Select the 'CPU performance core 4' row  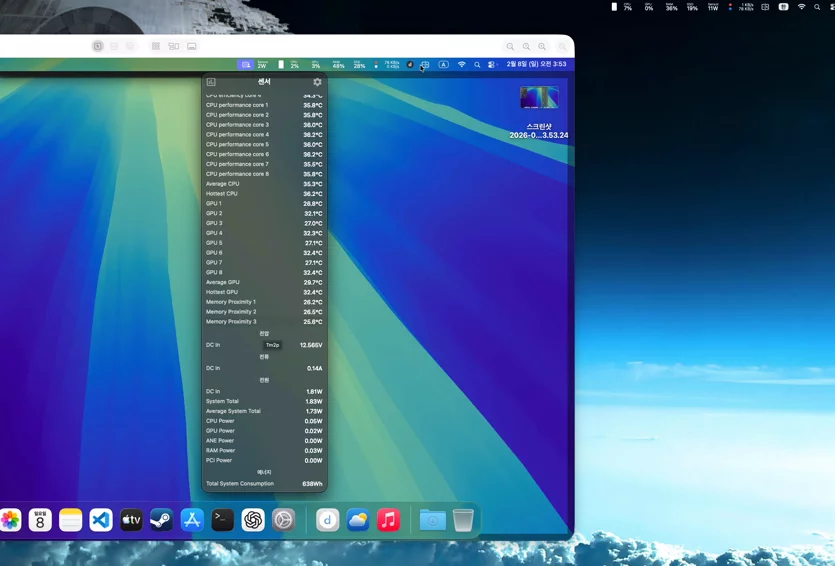[264, 135]
